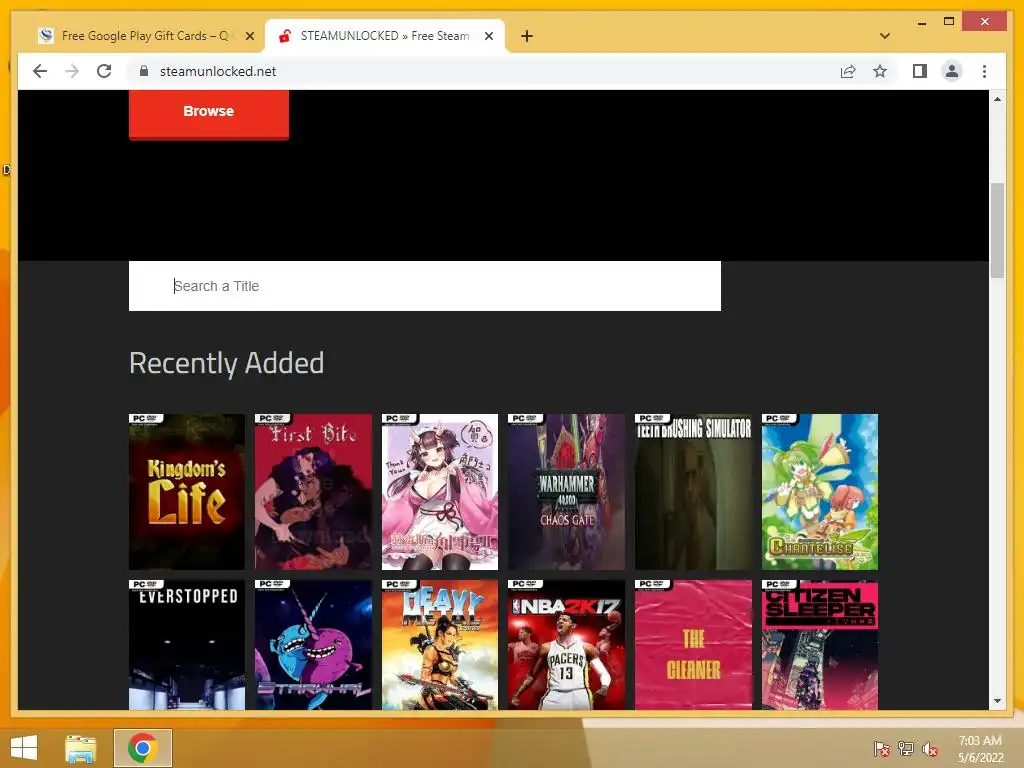The height and width of the screenshot is (768, 1024).
Task: Open network status tray icon
Action: click(906, 749)
